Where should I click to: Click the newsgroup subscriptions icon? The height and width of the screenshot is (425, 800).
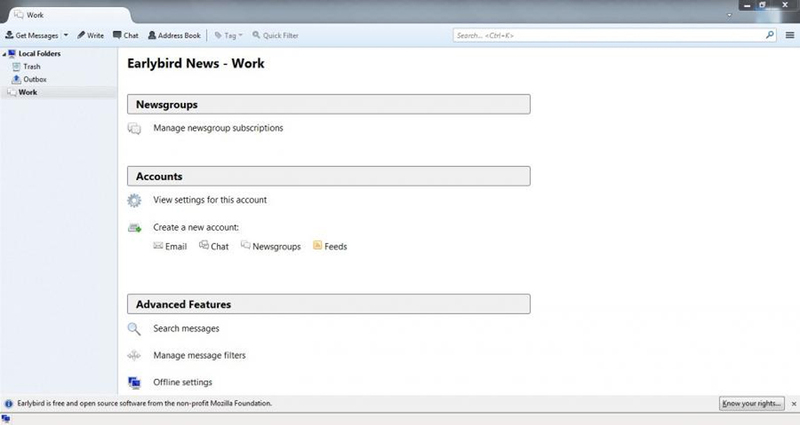point(134,129)
